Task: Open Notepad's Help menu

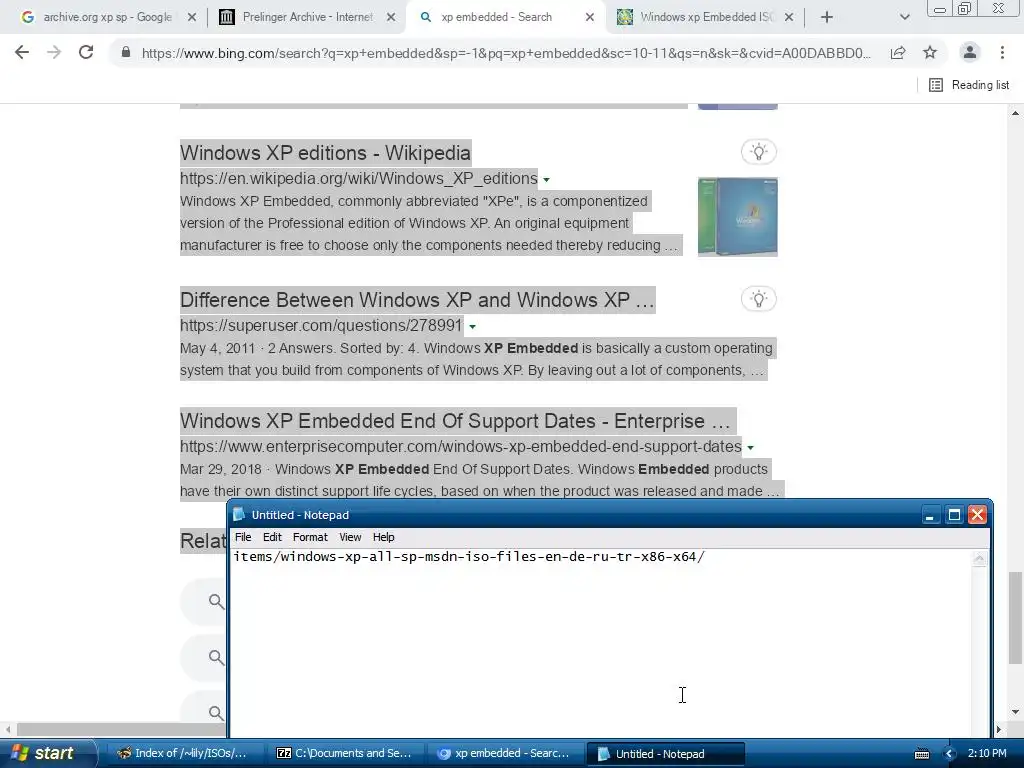Action: (x=383, y=537)
